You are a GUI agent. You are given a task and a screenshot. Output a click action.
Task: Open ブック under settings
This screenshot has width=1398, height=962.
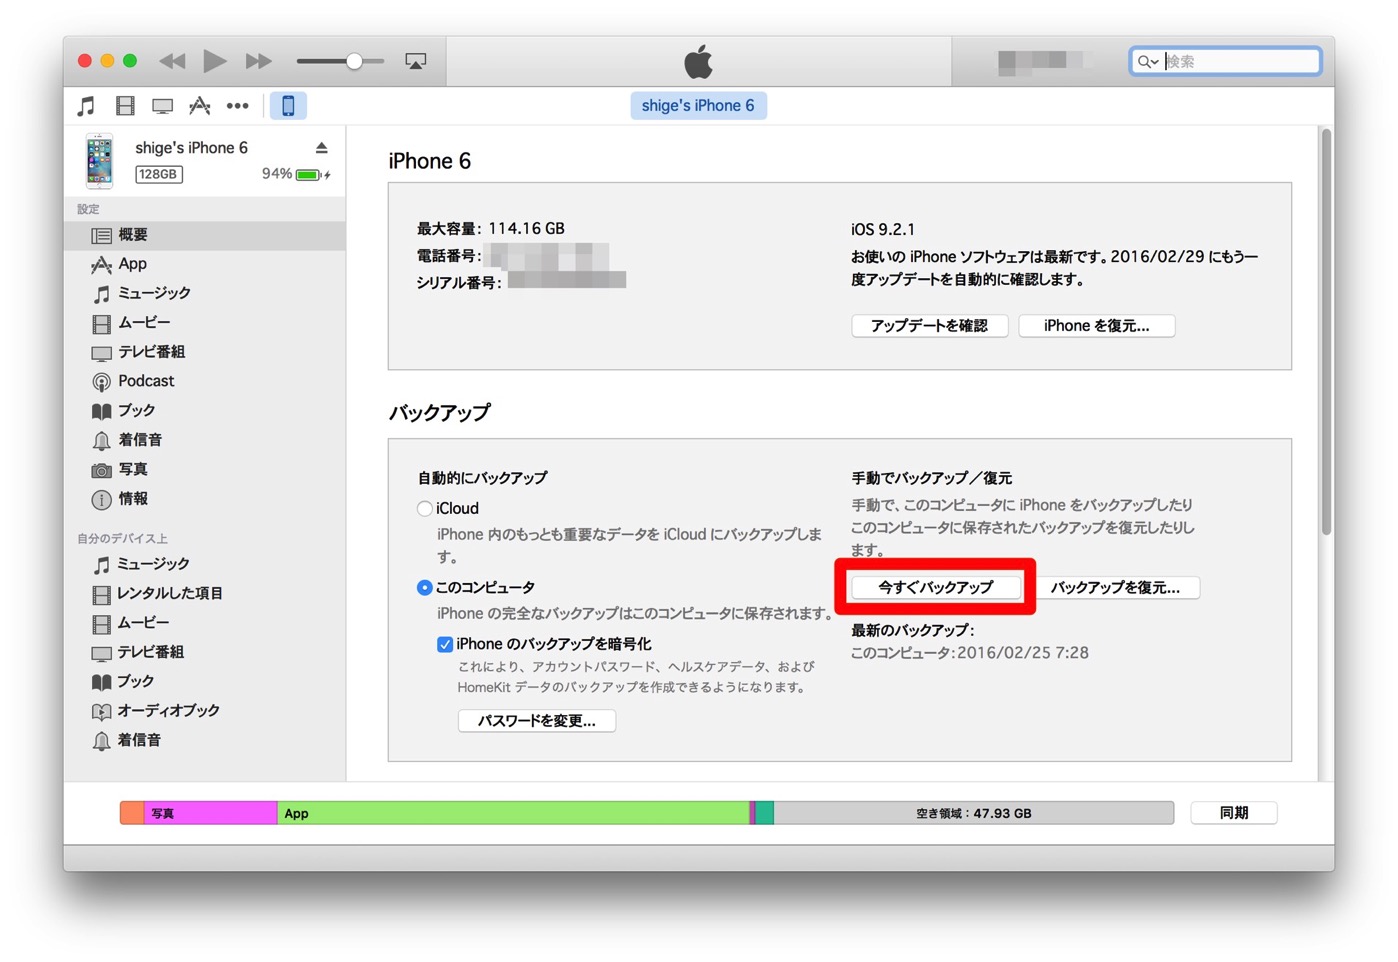coord(205,411)
